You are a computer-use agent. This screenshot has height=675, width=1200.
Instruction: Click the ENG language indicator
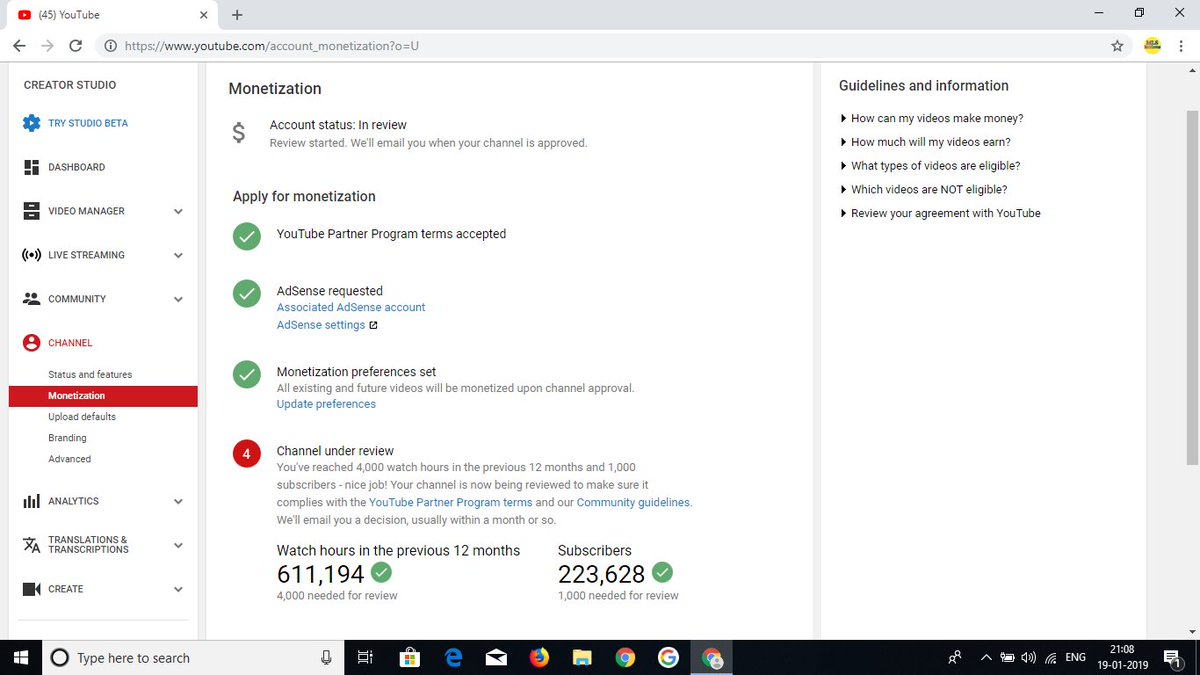coord(1076,657)
